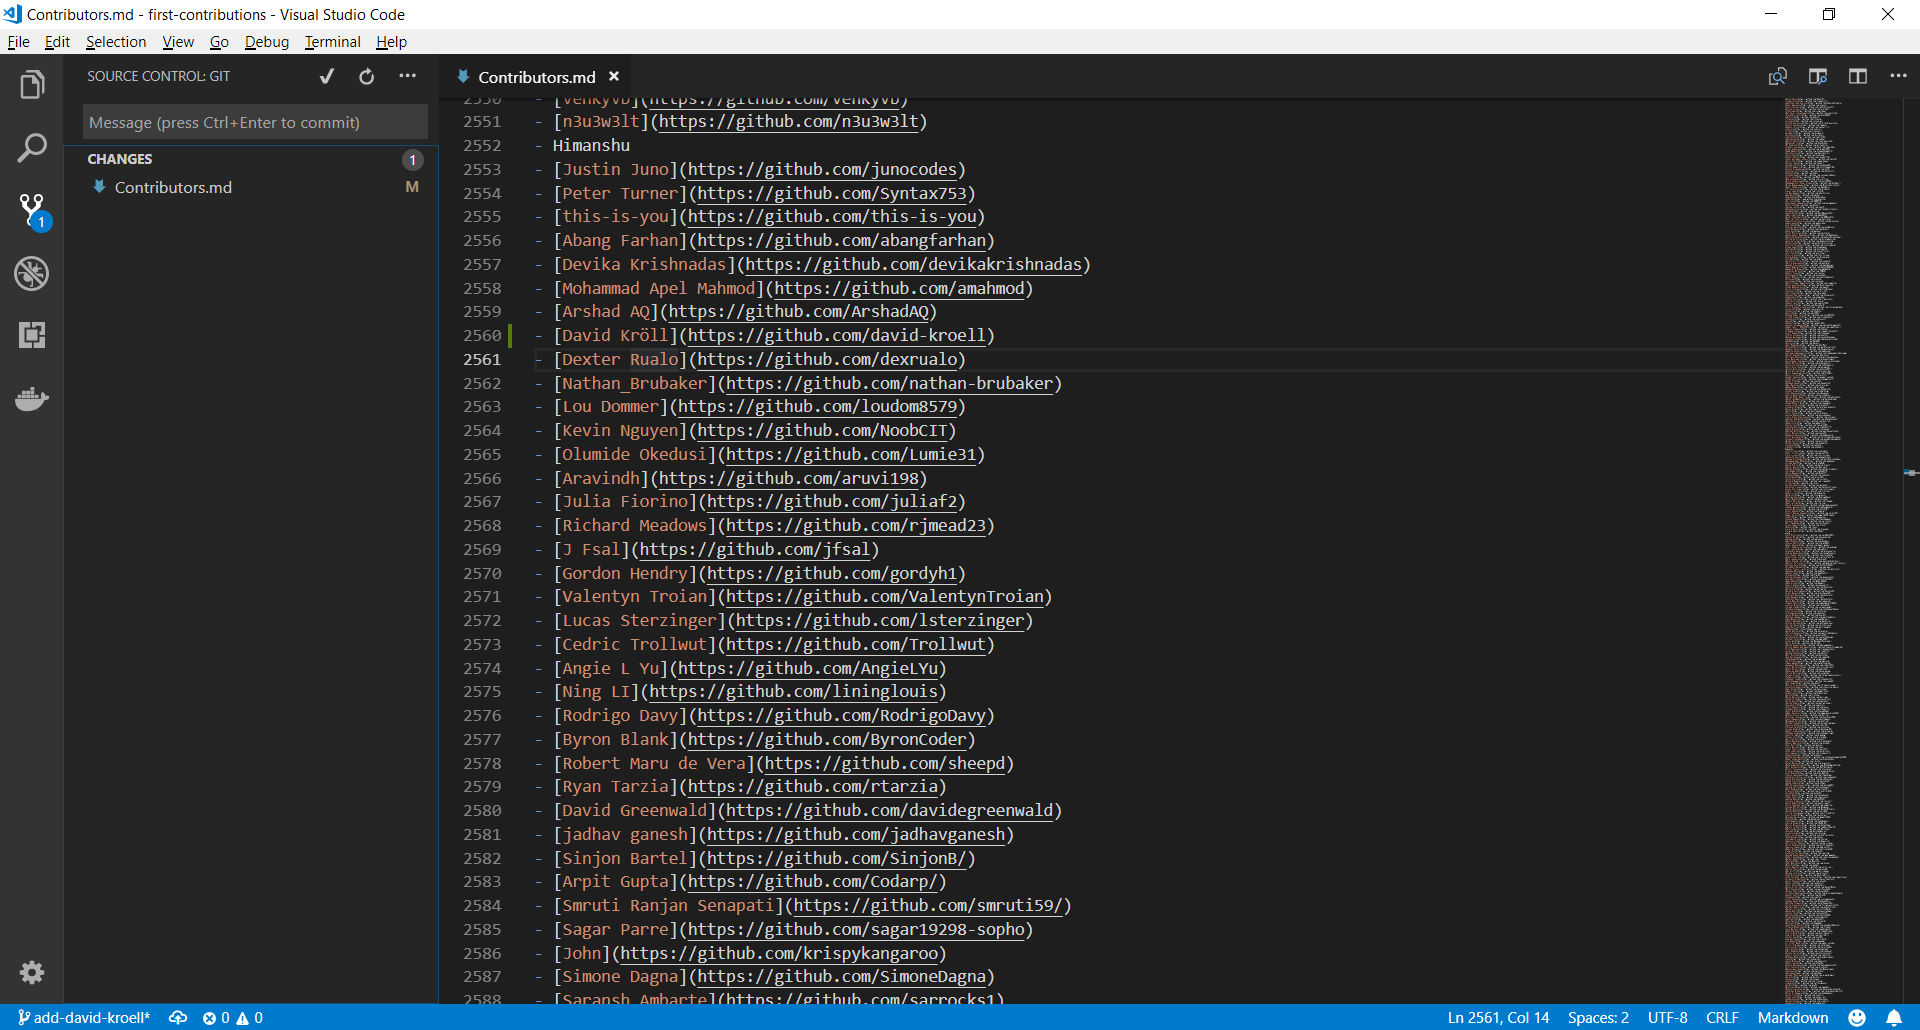Open Source Control More Actions menu
1920x1030 pixels.
point(408,75)
